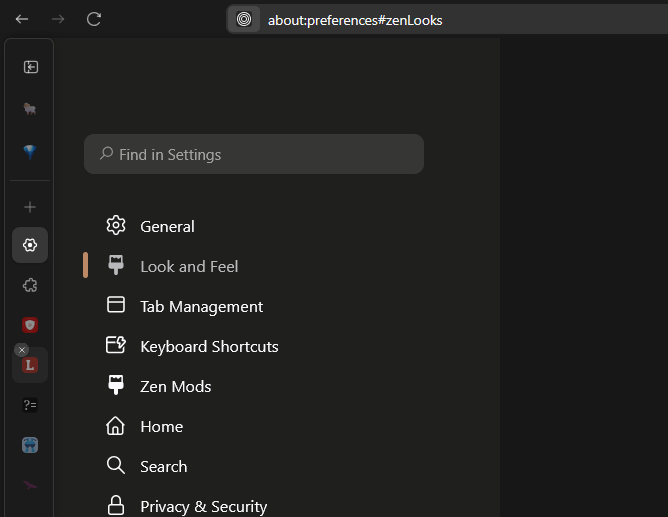
Task: Click the Zen site identity icon in address bar
Action: (244, 19)
